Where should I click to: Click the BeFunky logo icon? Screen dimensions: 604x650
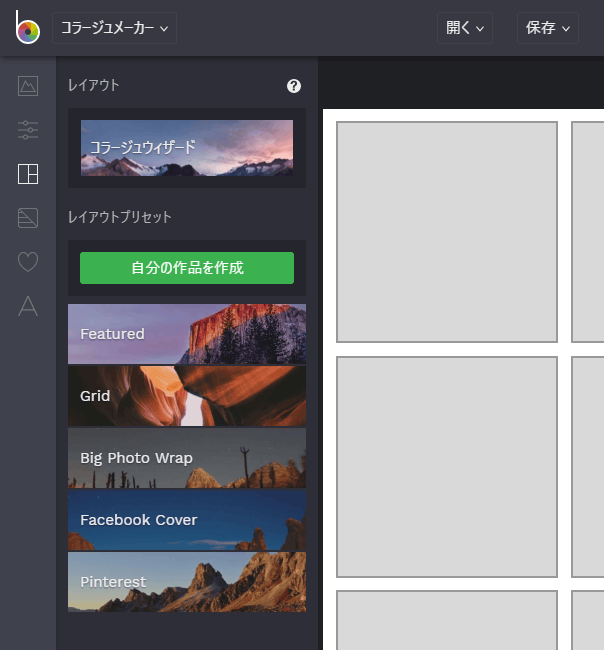27,27
